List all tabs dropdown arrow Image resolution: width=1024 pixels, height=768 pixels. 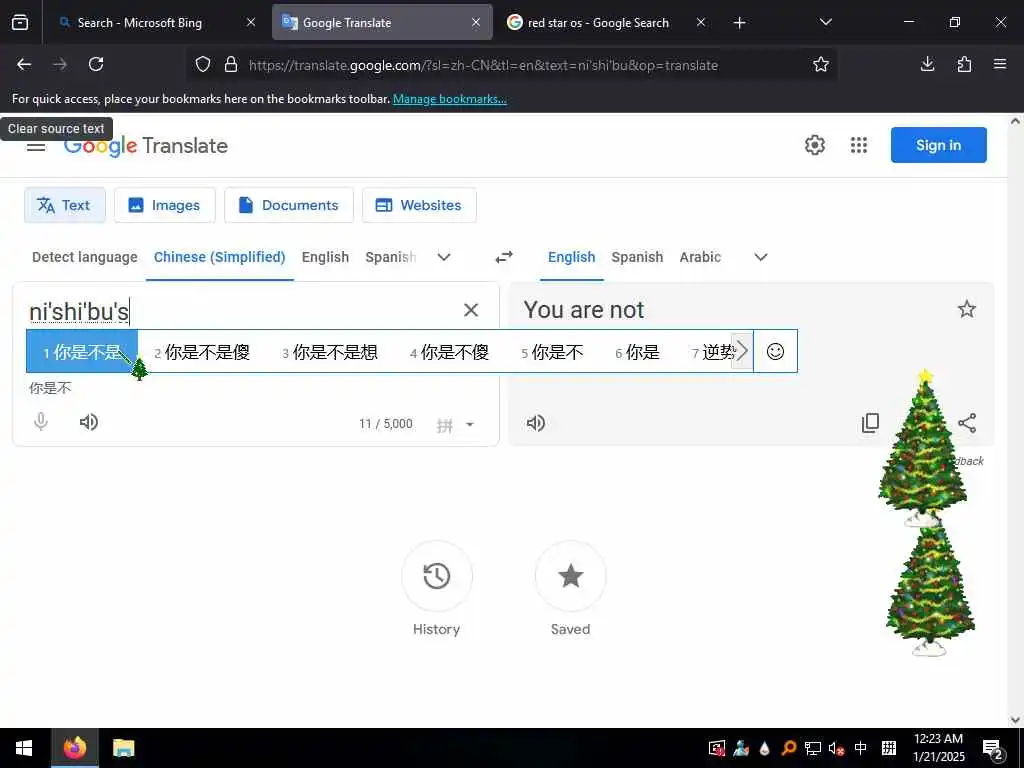point(825,22)
